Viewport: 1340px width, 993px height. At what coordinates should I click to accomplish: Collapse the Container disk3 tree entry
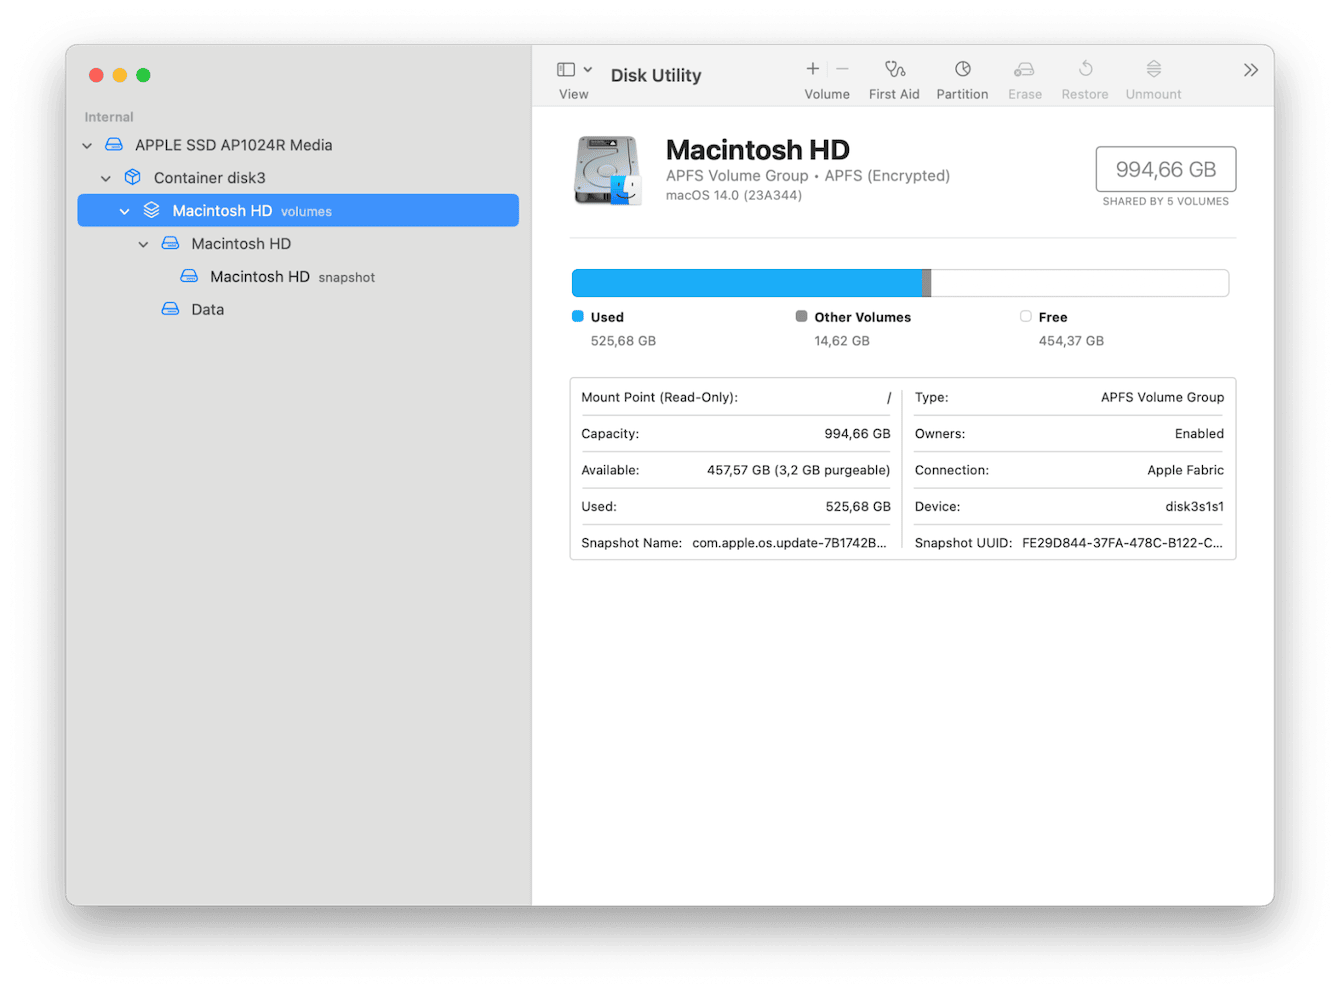tap(106, 177)
